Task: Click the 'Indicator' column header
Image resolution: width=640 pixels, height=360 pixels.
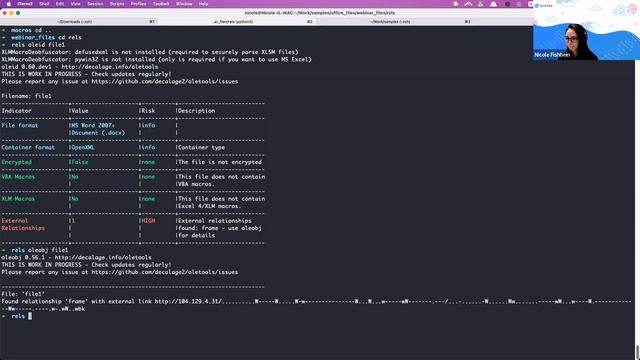Action: pyautogui.click(x=16, y=111)
